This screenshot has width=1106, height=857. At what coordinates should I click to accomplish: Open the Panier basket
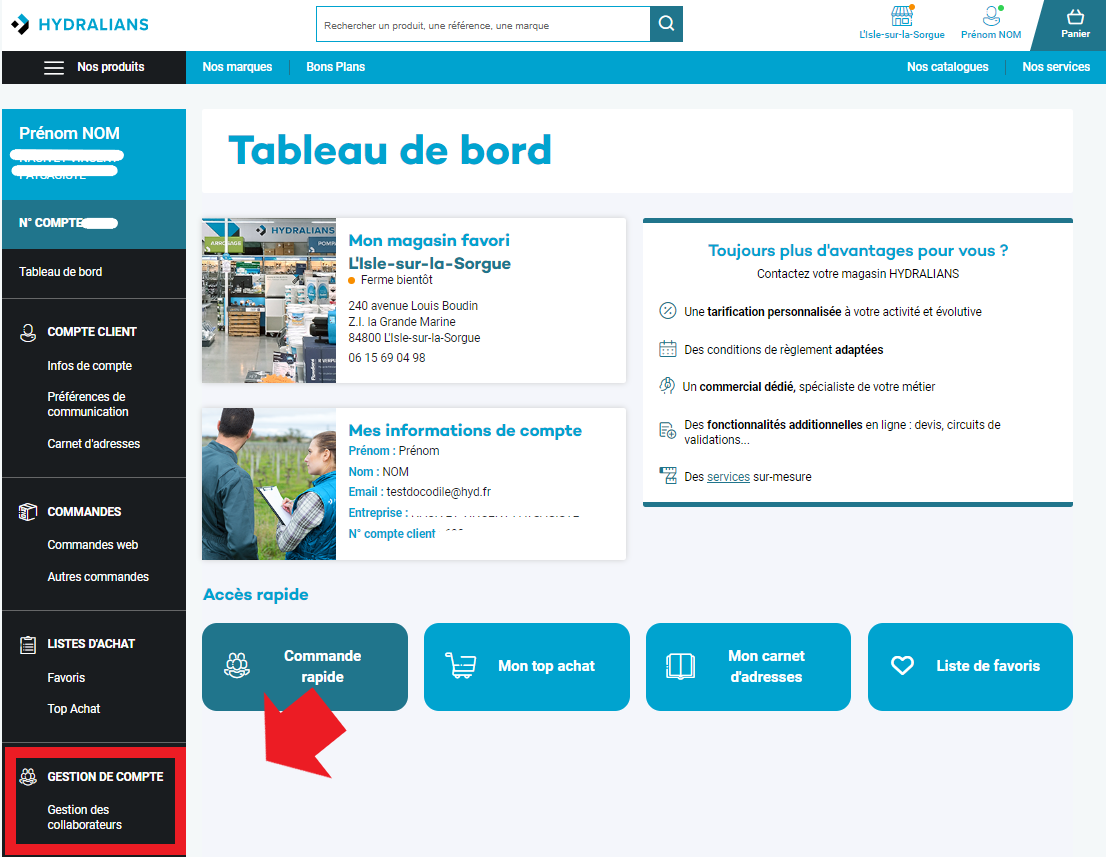[1075, 24]
